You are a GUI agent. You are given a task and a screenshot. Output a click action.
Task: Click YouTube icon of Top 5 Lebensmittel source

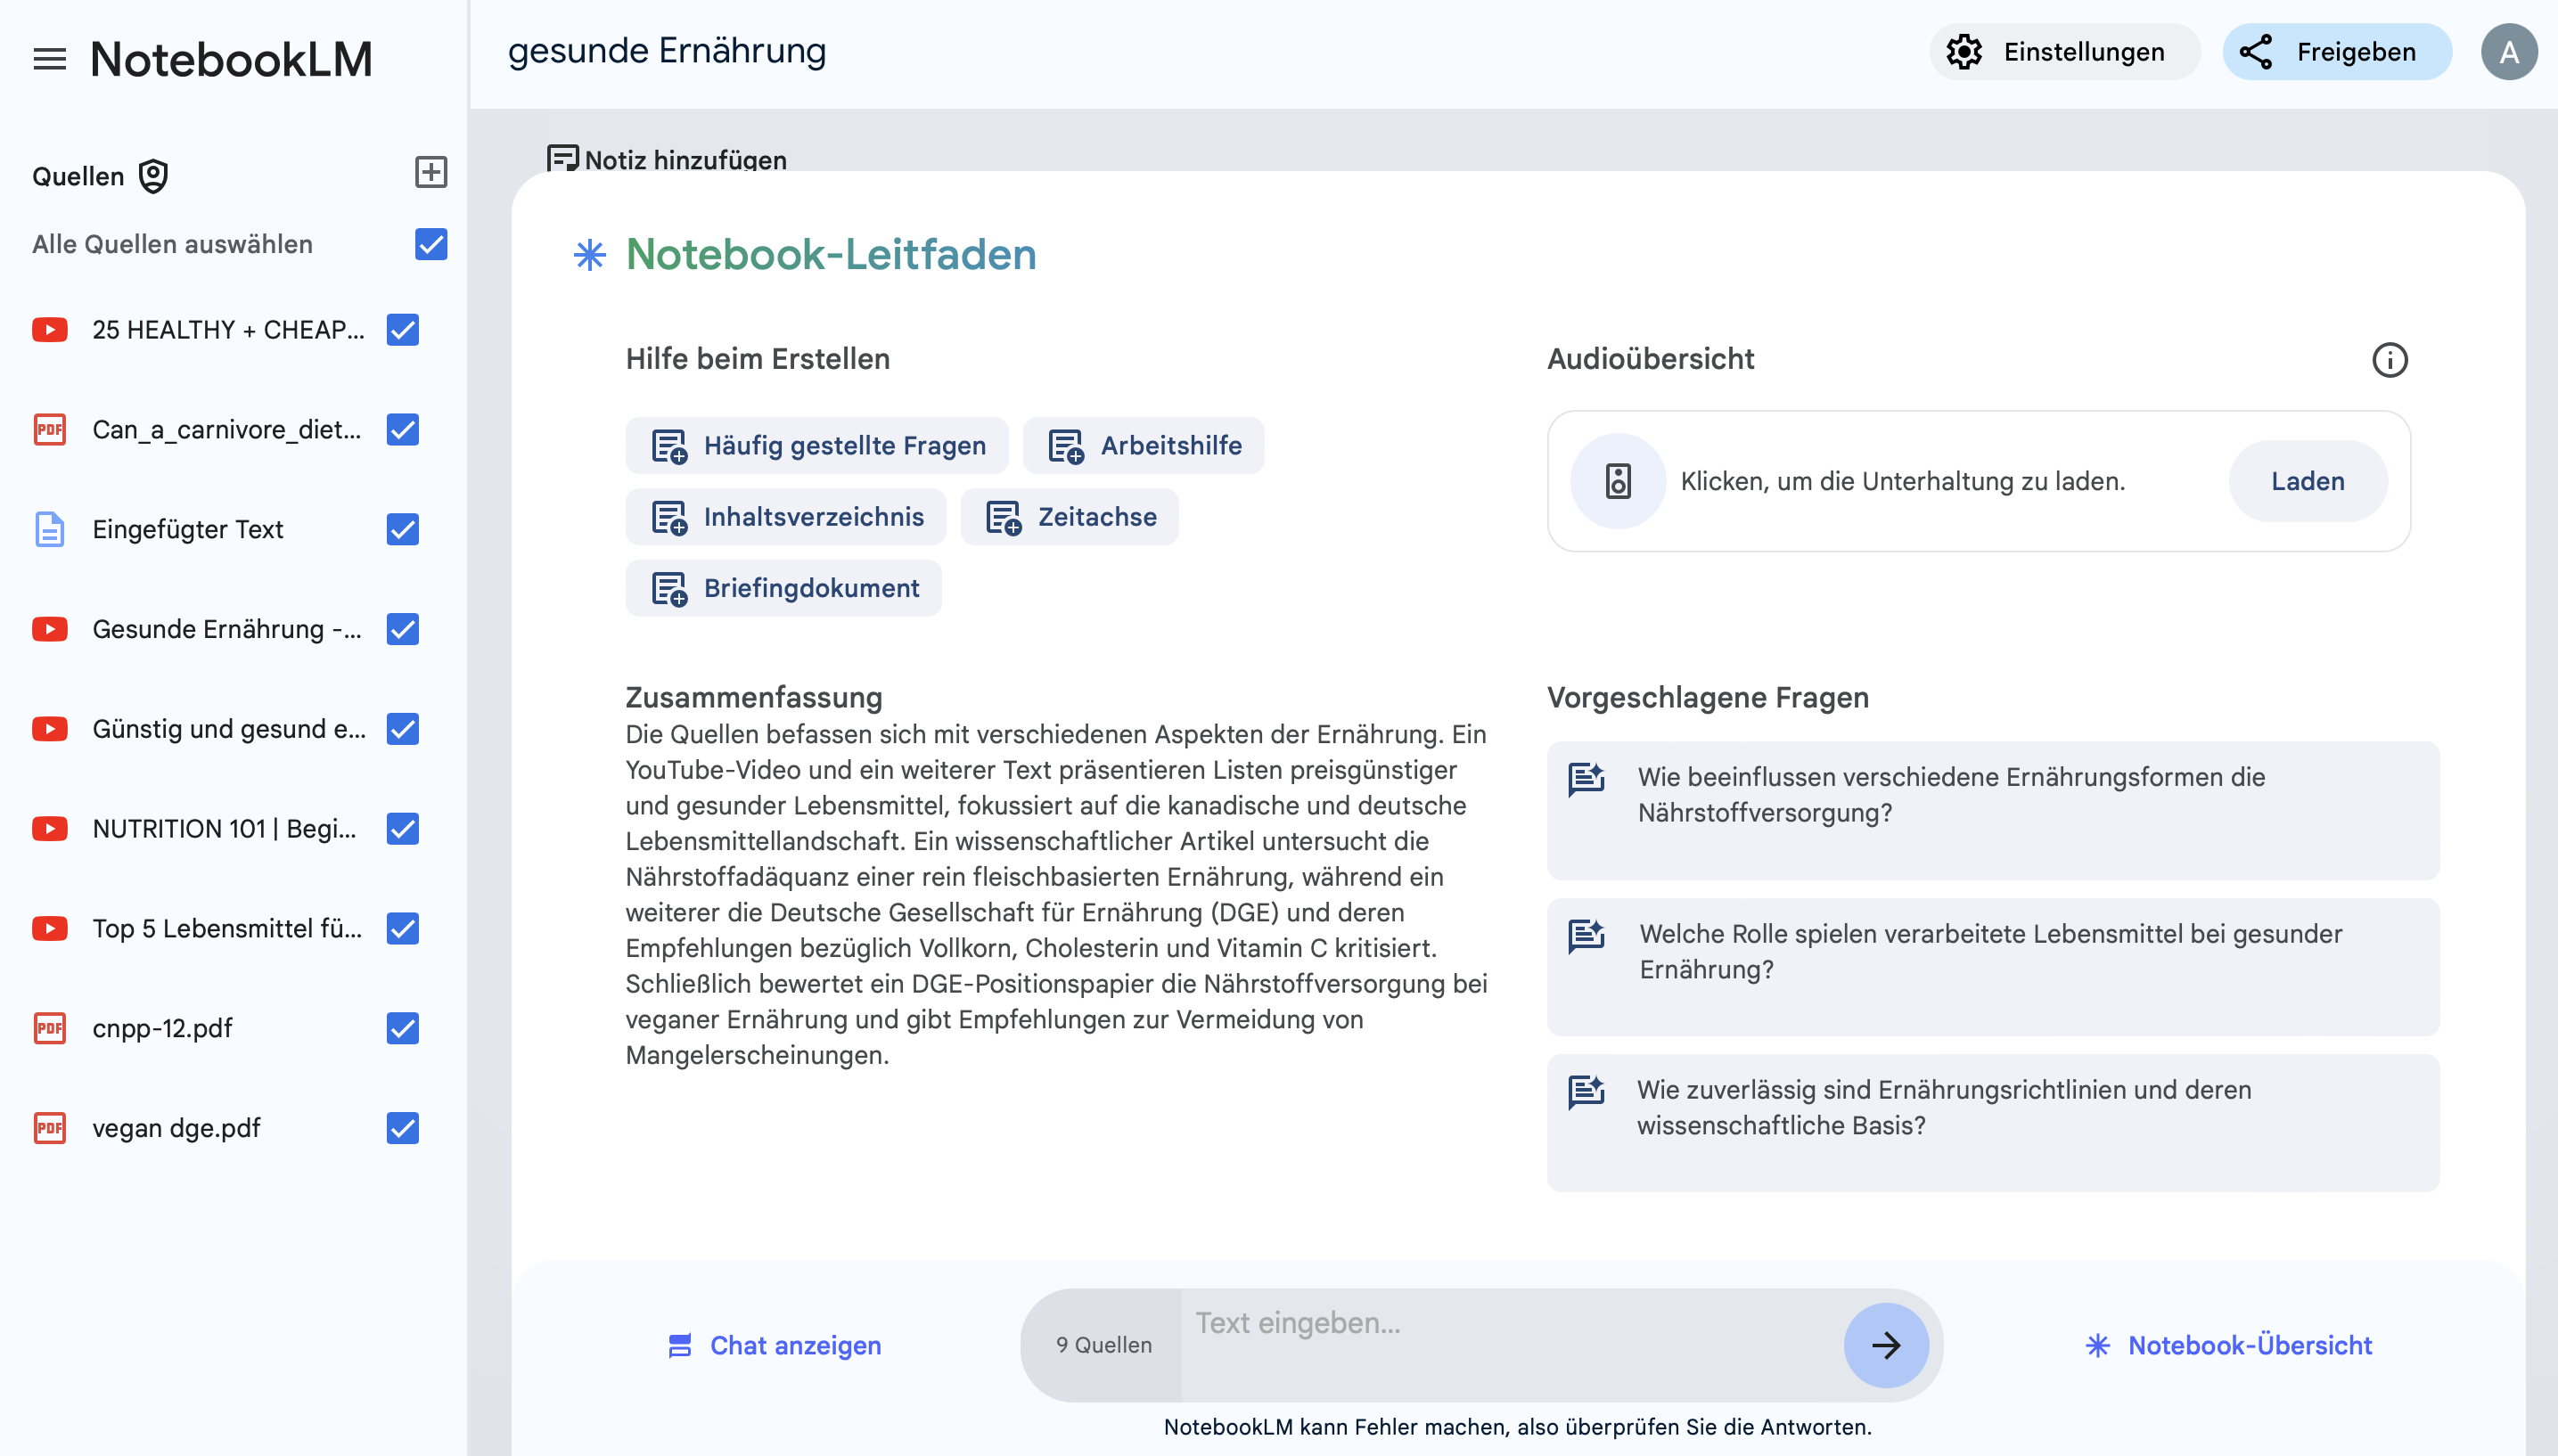[x=50, y=929]
